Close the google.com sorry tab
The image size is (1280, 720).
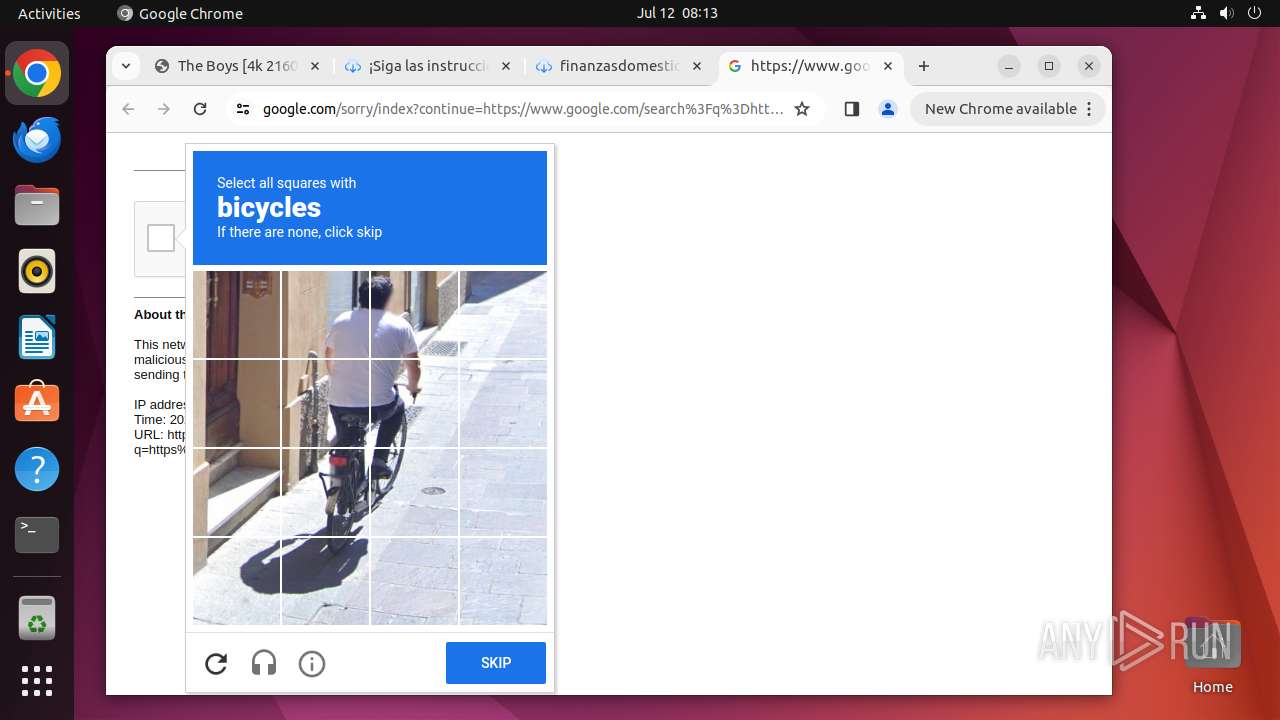tap(887, 66)
